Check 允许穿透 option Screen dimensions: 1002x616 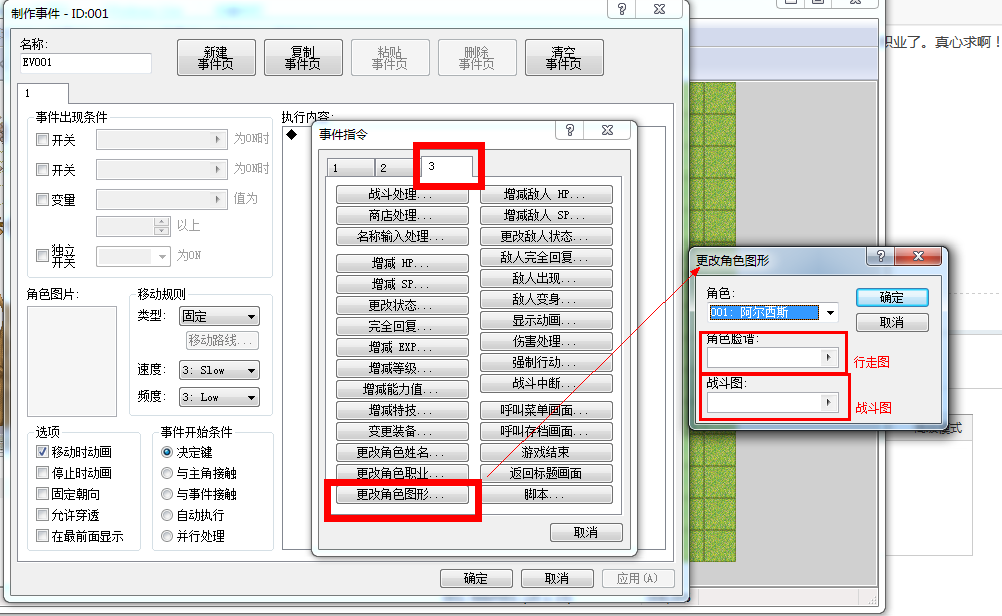point(43,514)
